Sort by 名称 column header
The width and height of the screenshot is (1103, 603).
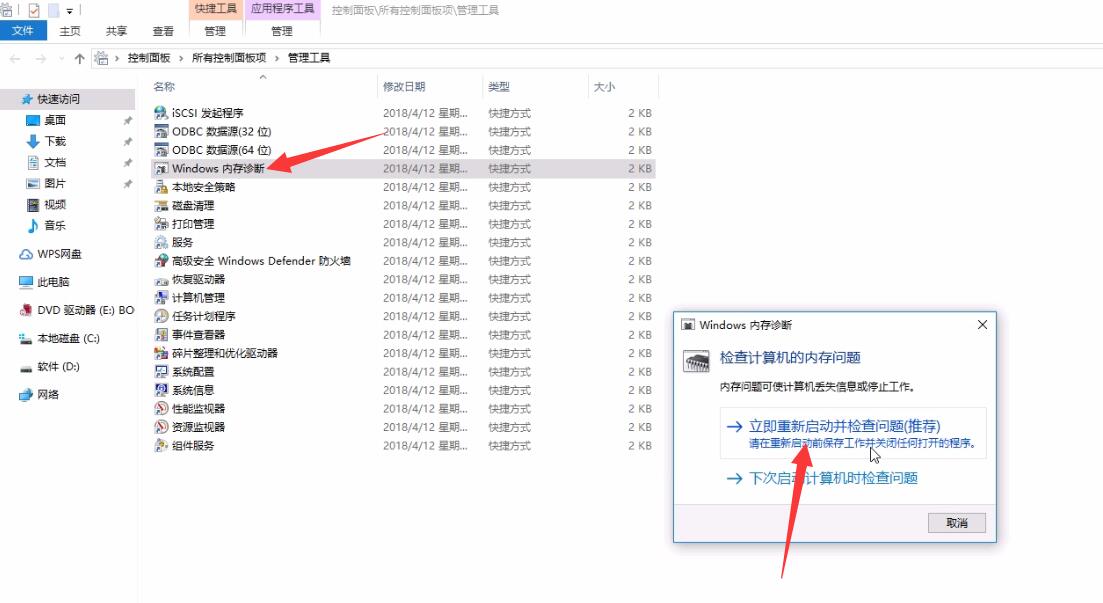click(x=264, y=87)
